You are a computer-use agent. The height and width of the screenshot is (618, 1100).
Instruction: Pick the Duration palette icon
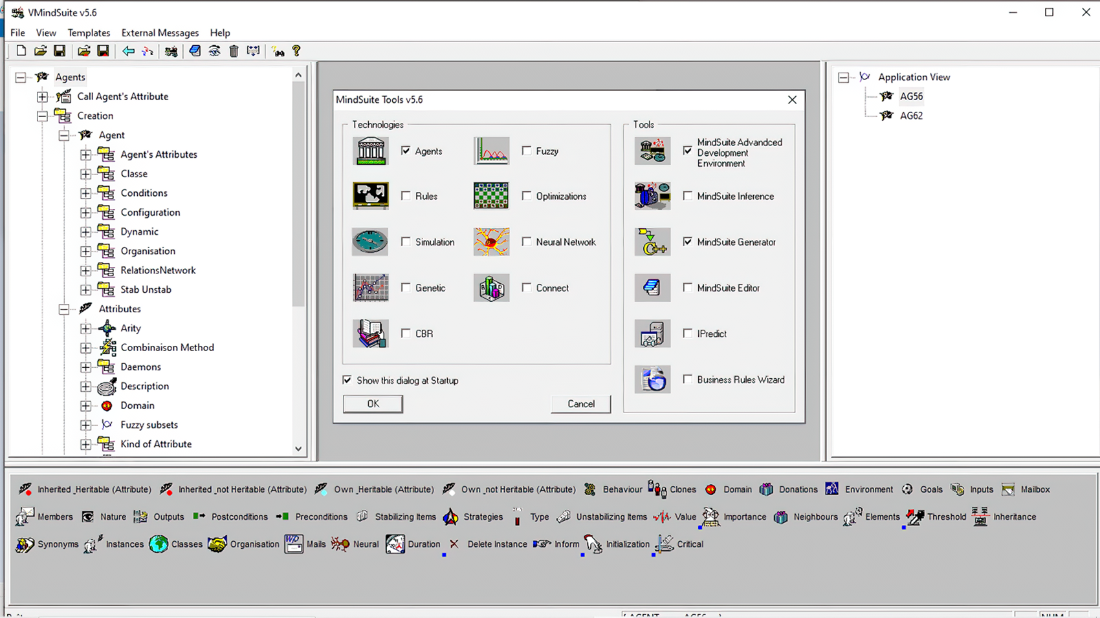(395, 544)
